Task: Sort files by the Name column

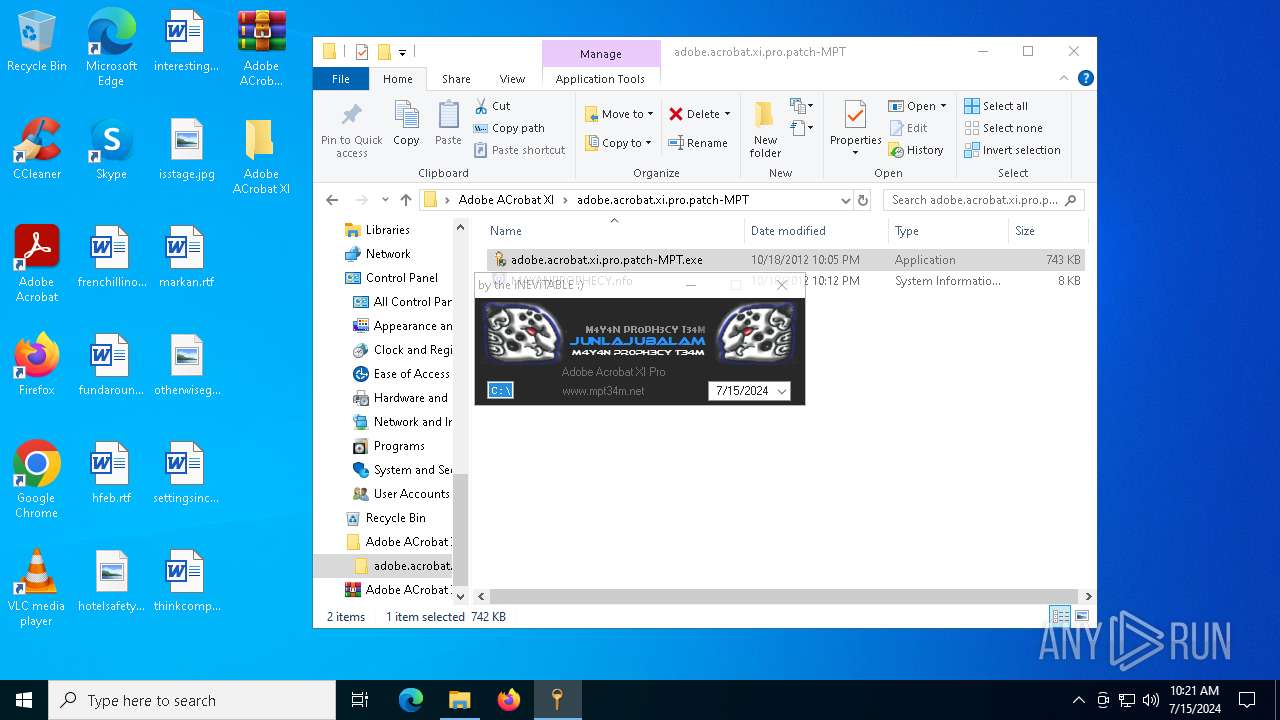Action: tap(614, 231)
